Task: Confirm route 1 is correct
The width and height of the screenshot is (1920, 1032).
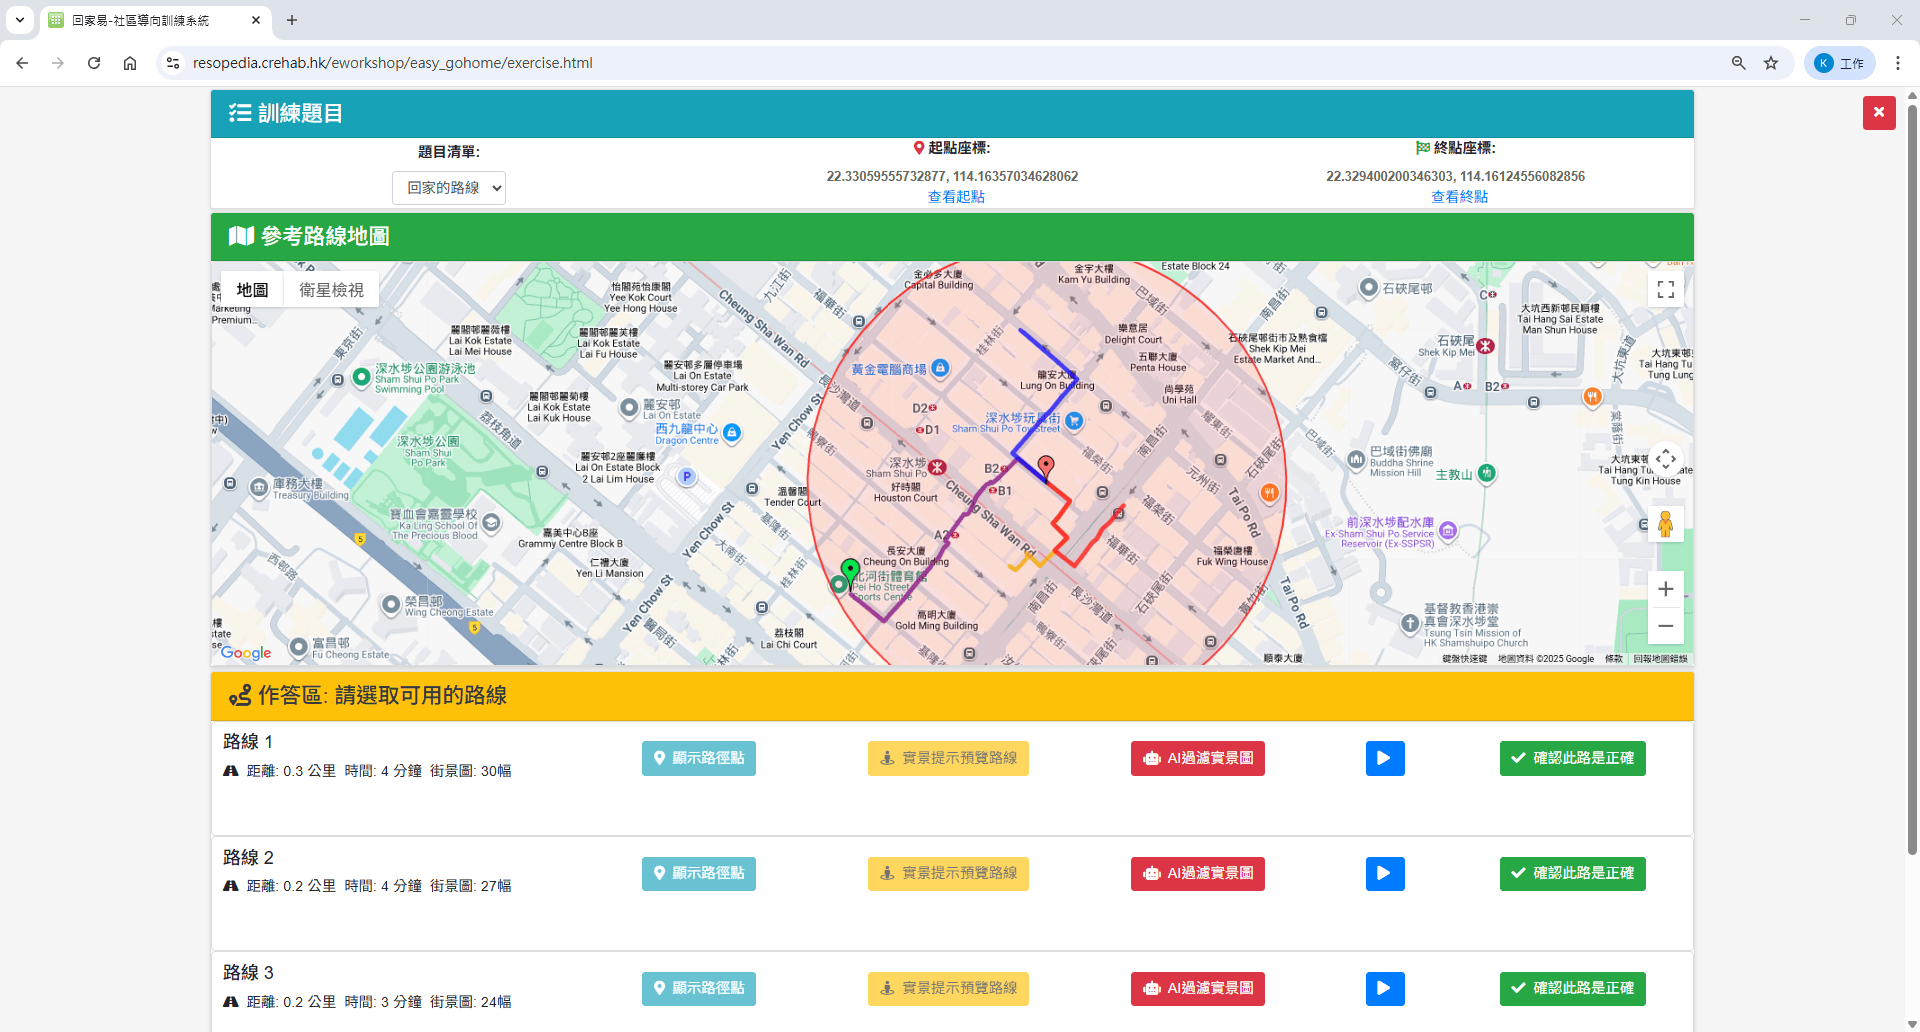Action: (1572, 758)
